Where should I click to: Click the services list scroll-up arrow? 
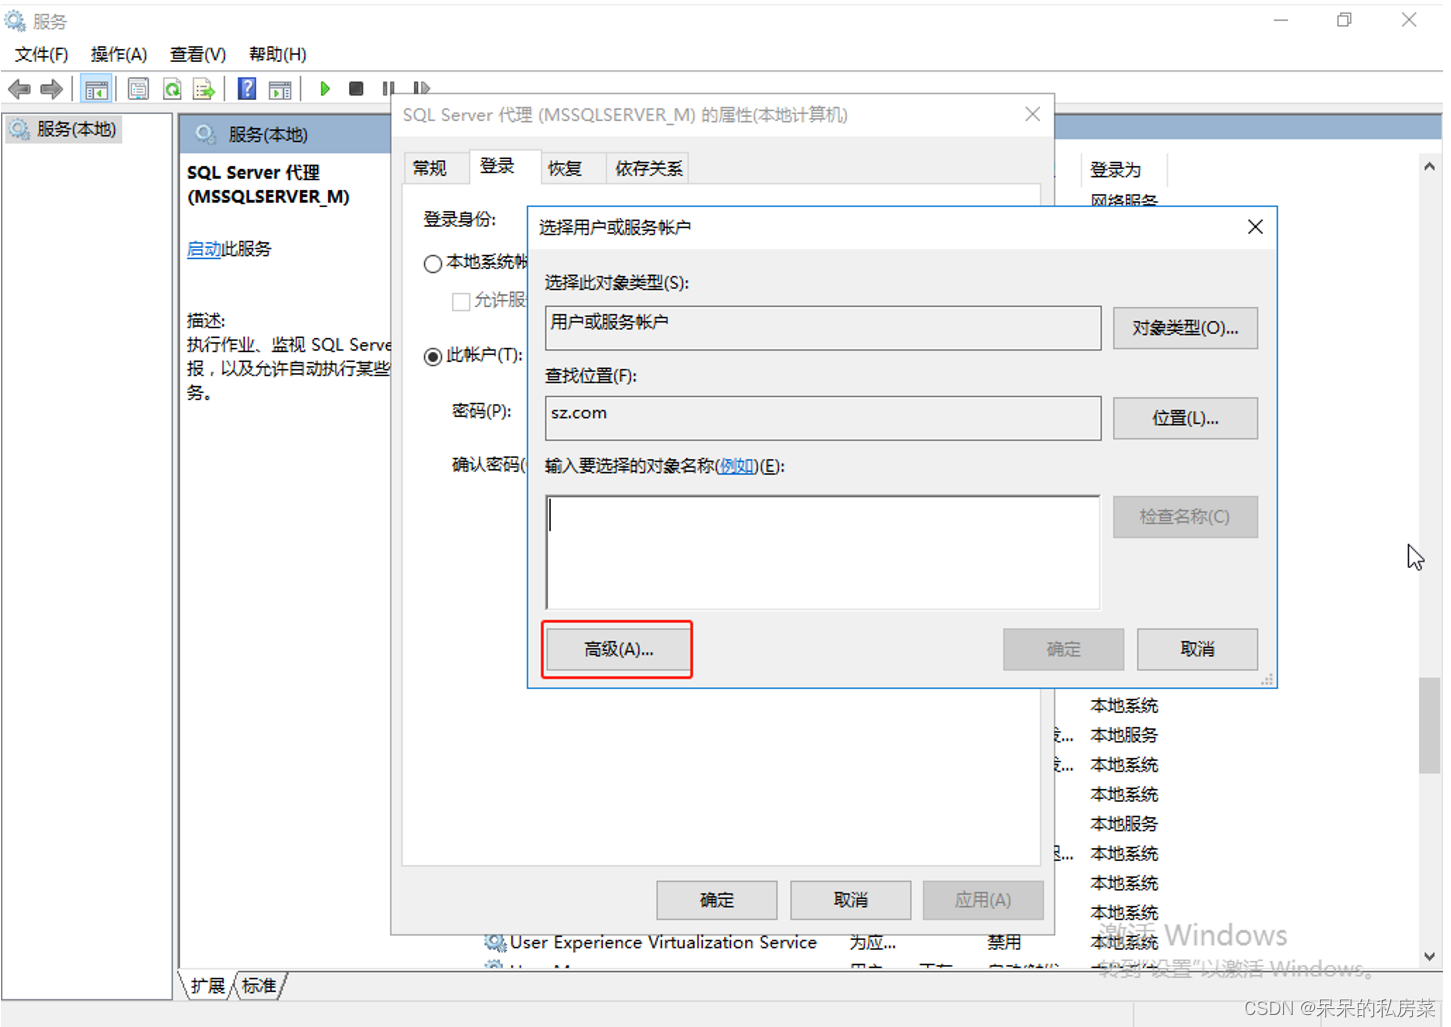pyautogui.click(x=1430, y=167)
